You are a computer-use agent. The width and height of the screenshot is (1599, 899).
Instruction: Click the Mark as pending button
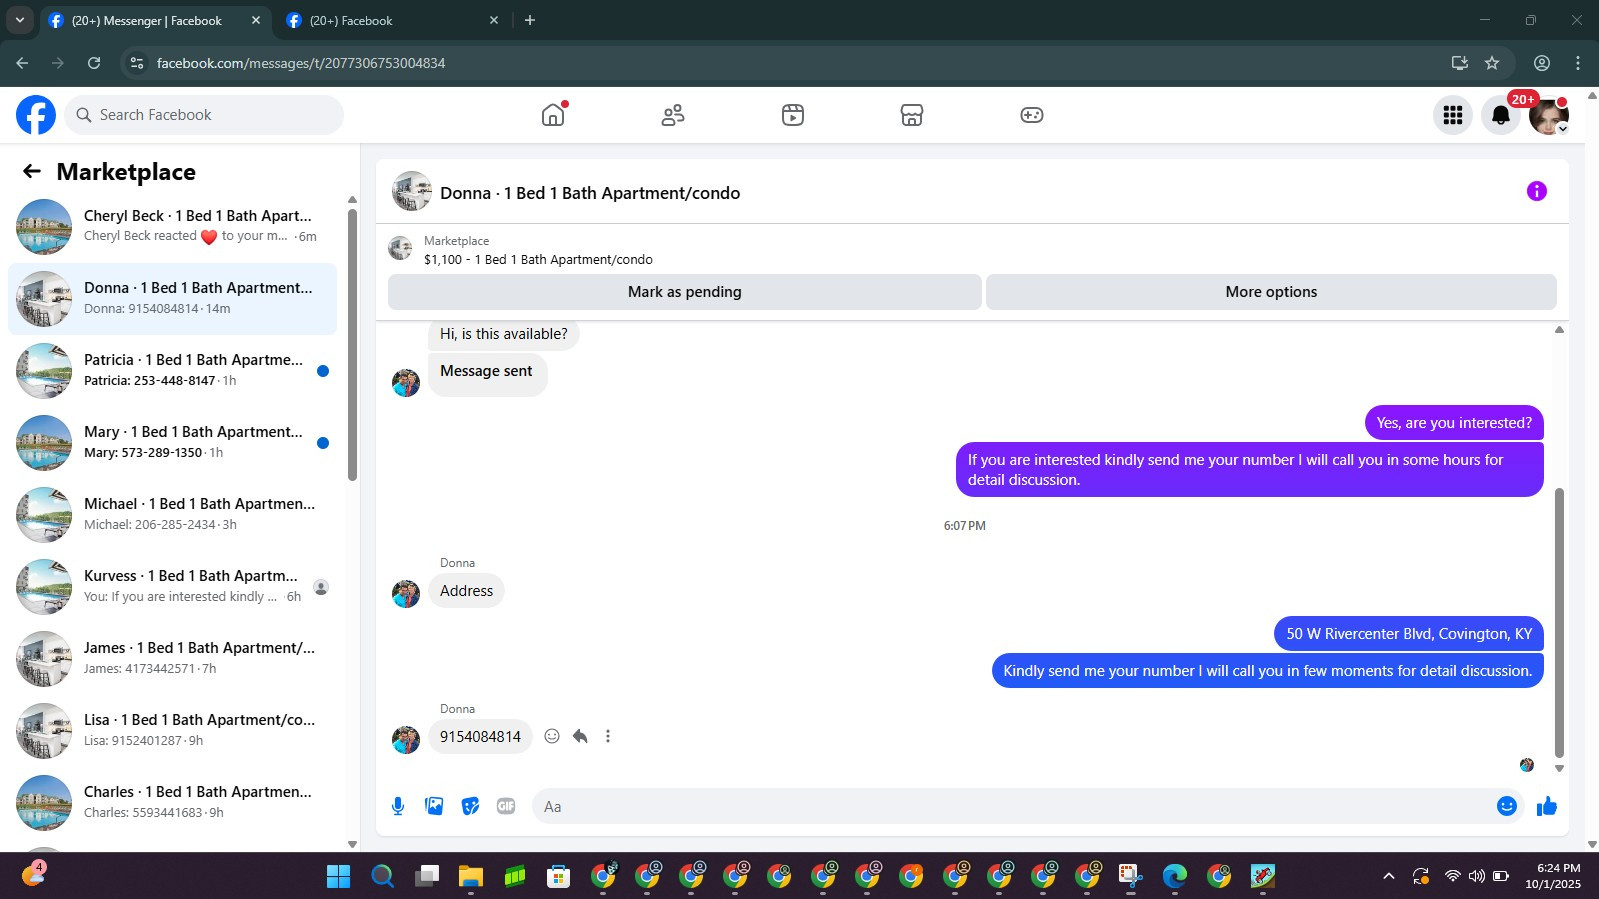(x=685, y=292)
